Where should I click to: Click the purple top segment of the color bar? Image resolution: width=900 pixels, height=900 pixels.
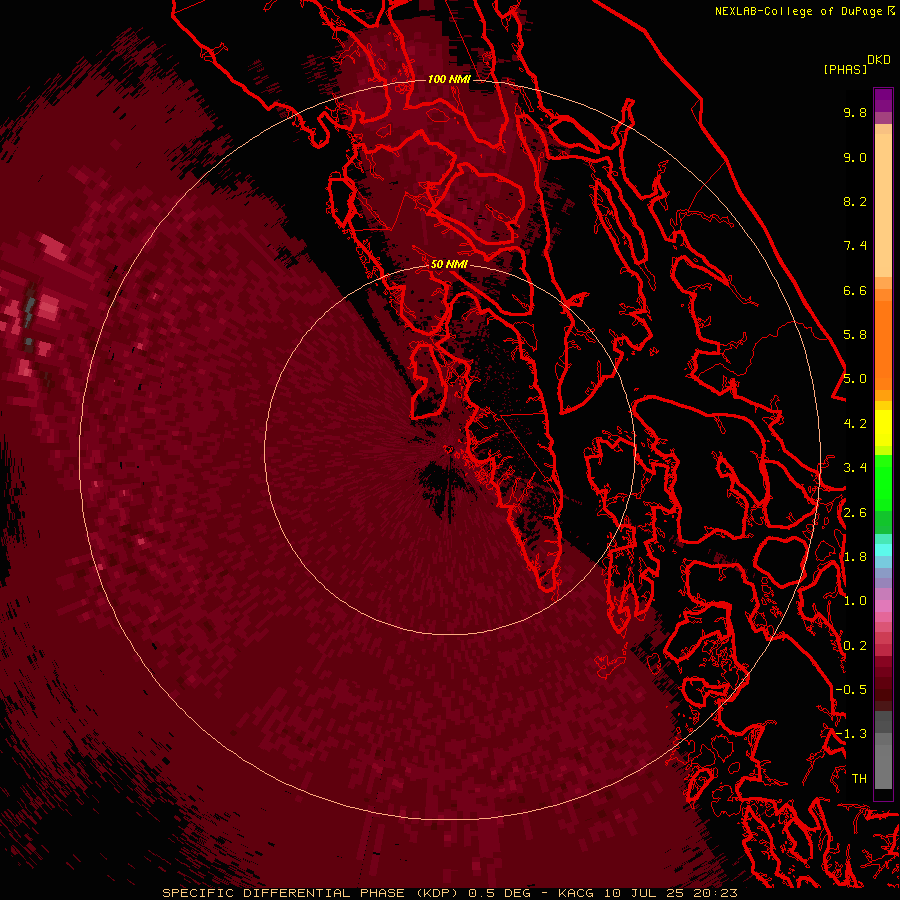(x=883, y=100)
